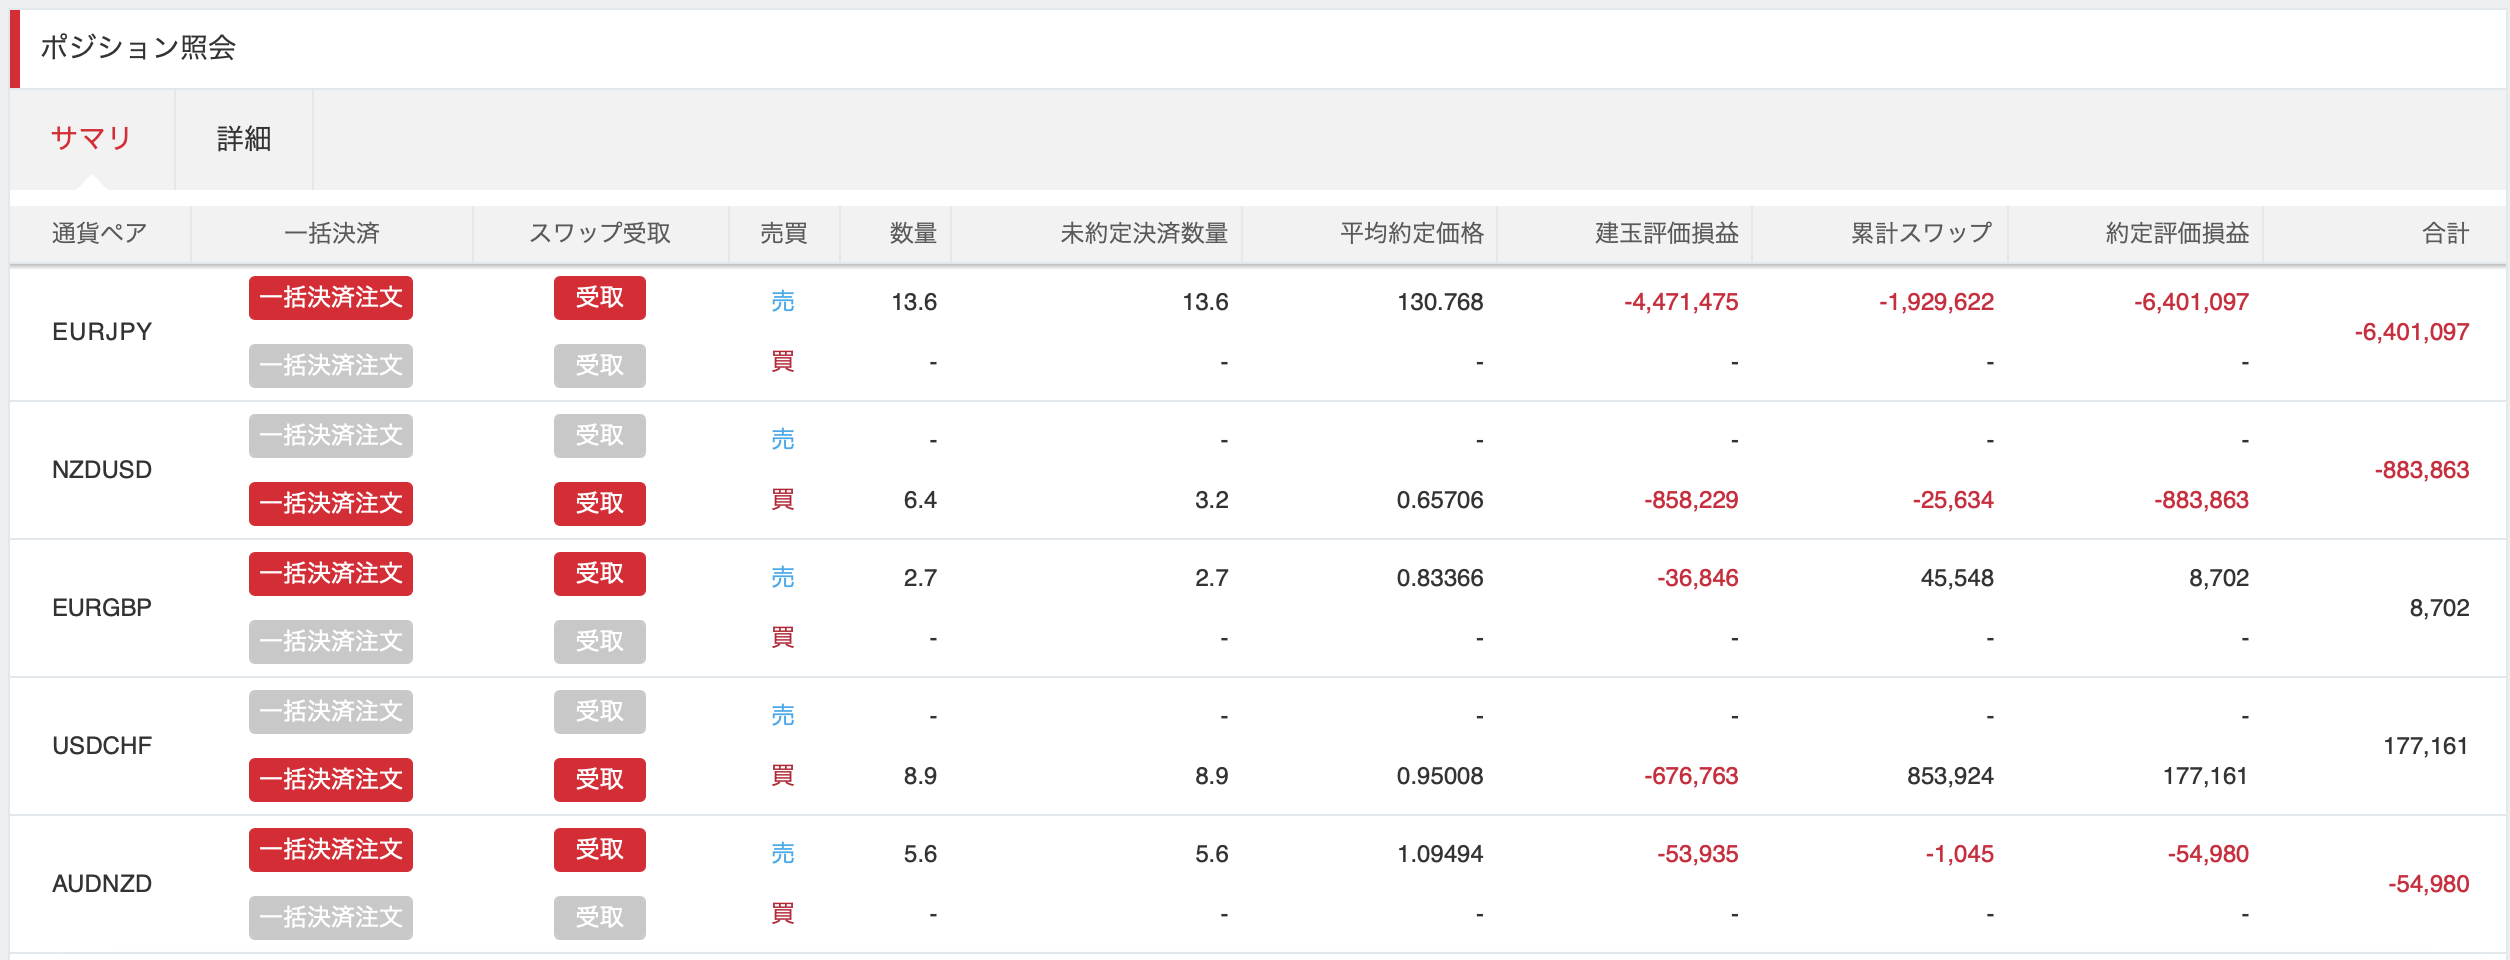Image resolution: width=2510 pixels, height=960 pixels.
Task: Click 一括決済注文 for AUDNZD sell position
Action: click(x=330, y=850)
